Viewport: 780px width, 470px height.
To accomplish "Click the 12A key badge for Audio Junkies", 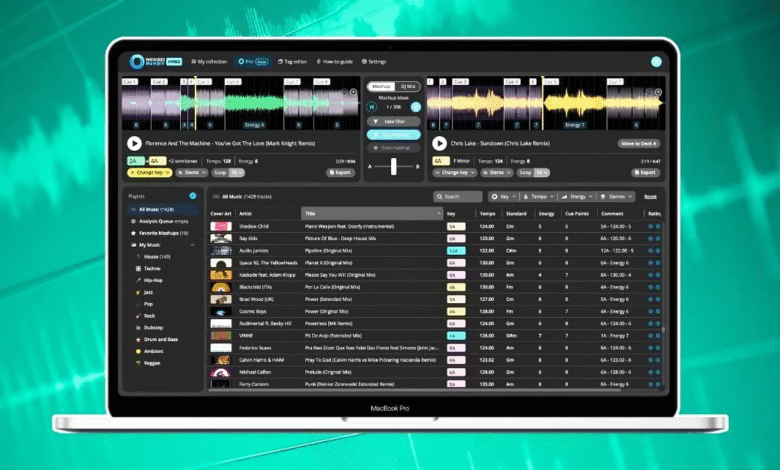I will pyautogui.click(x=456, y=251).
